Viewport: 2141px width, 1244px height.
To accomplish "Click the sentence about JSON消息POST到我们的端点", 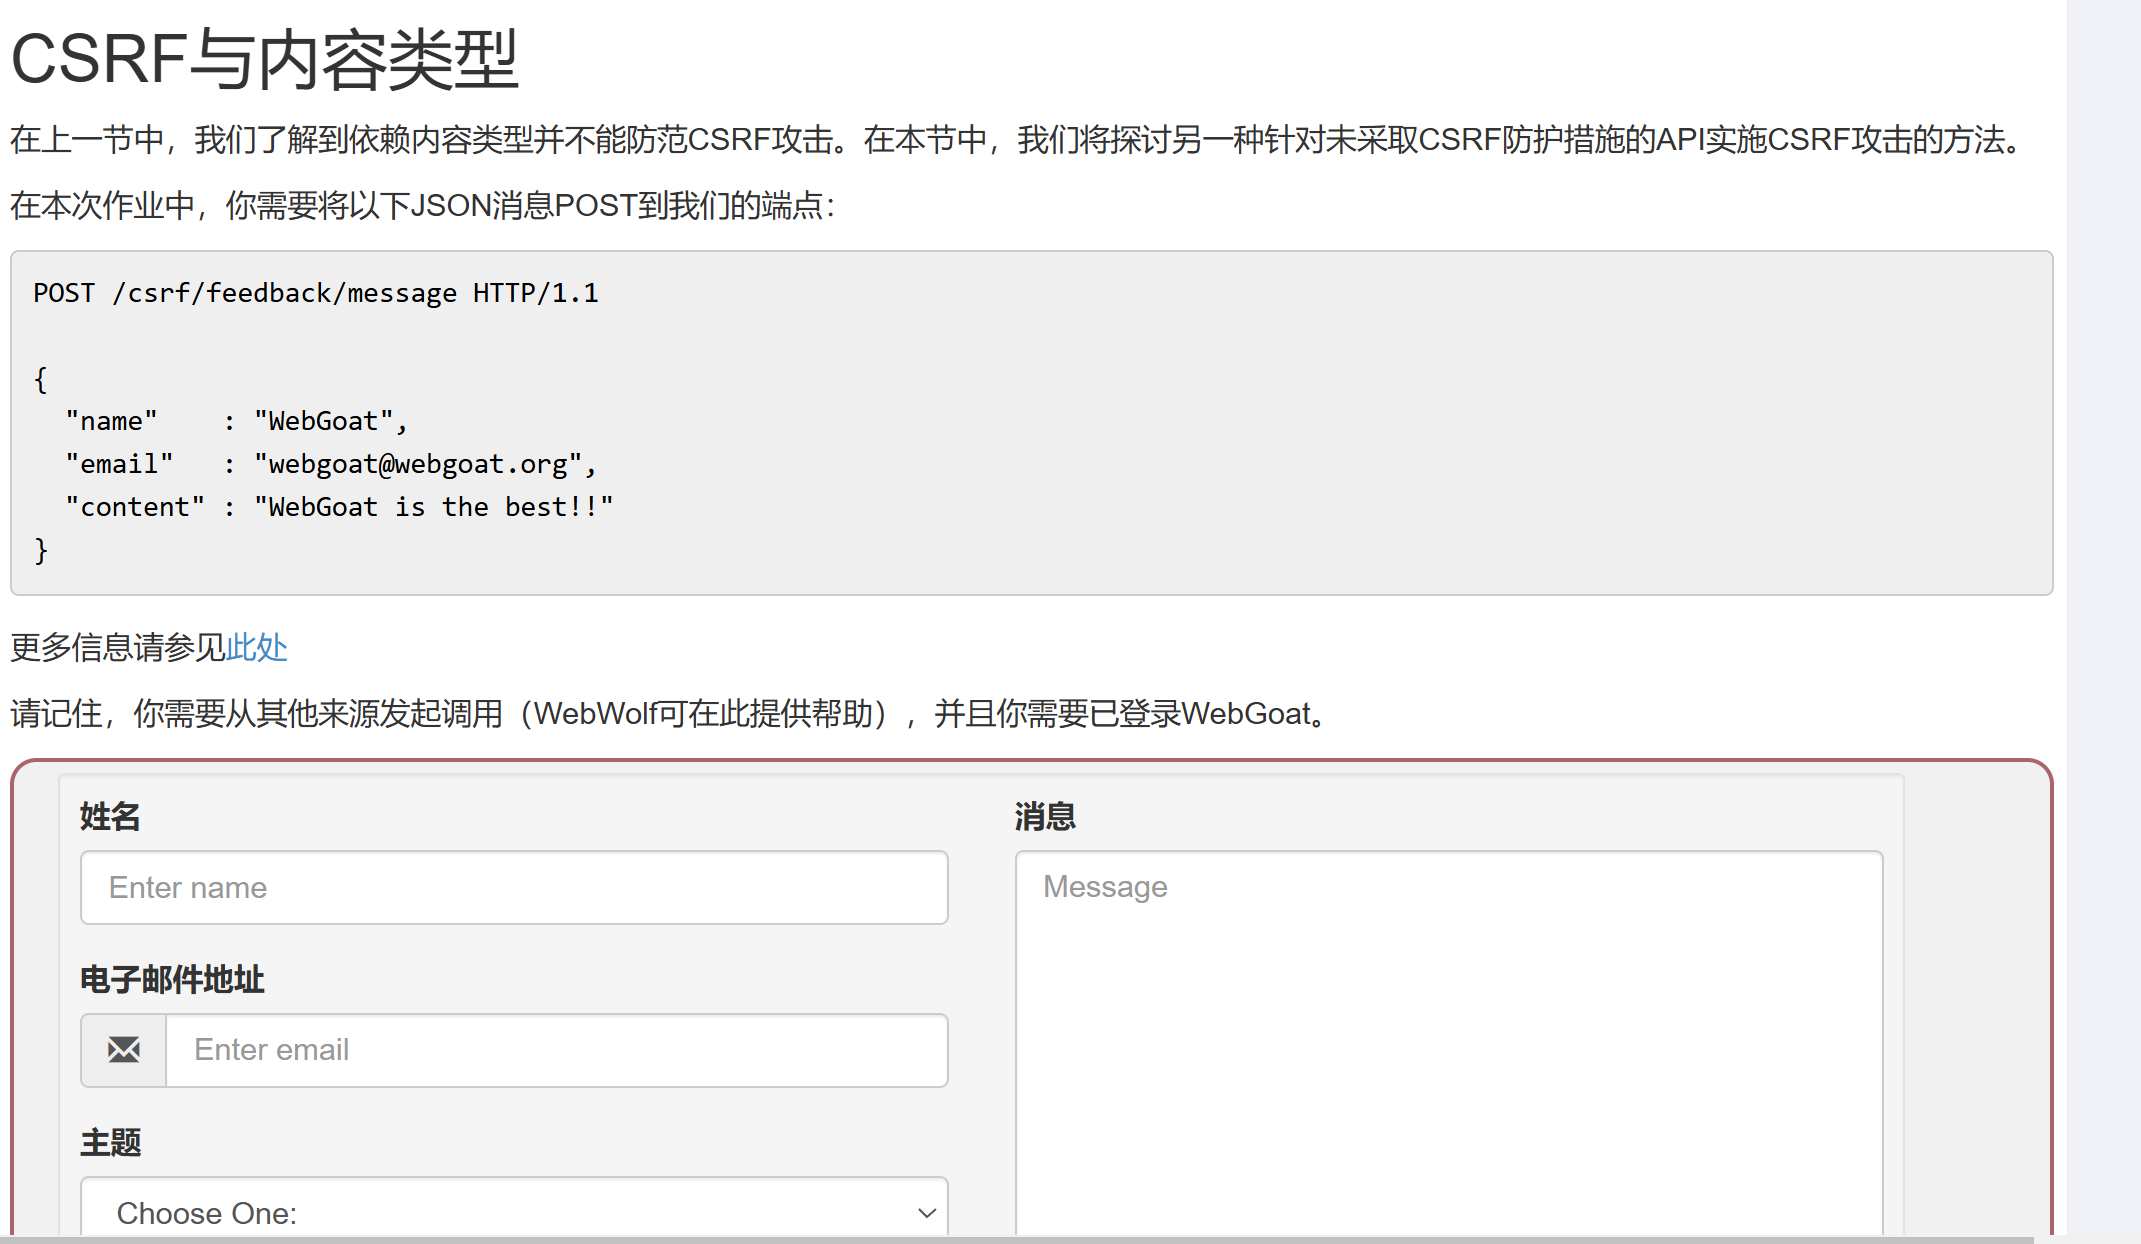I will 422,206.
